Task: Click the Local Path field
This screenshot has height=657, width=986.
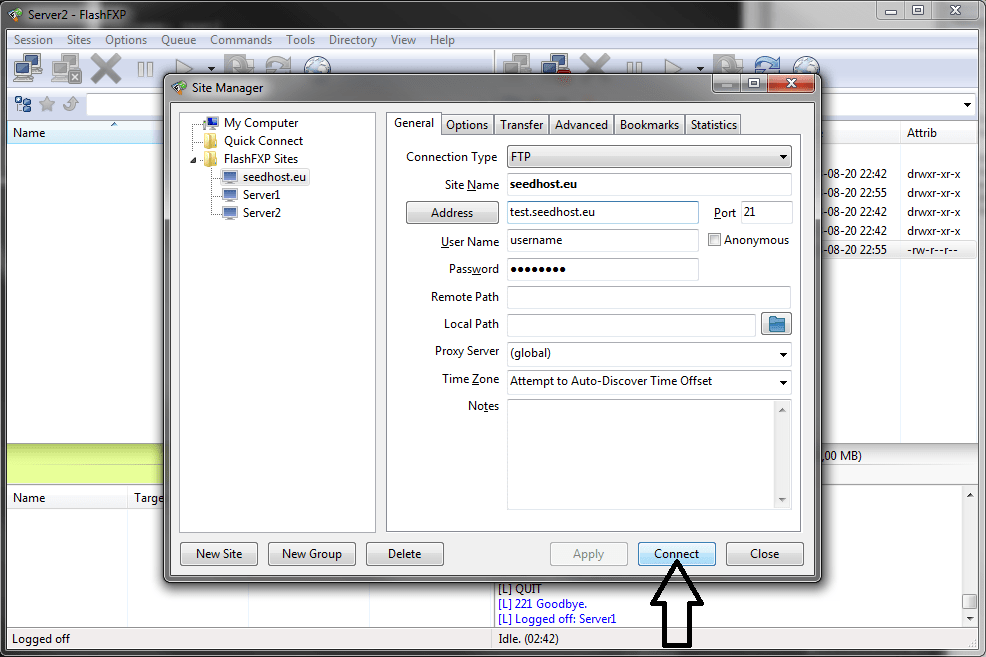Action: point(631,324)
